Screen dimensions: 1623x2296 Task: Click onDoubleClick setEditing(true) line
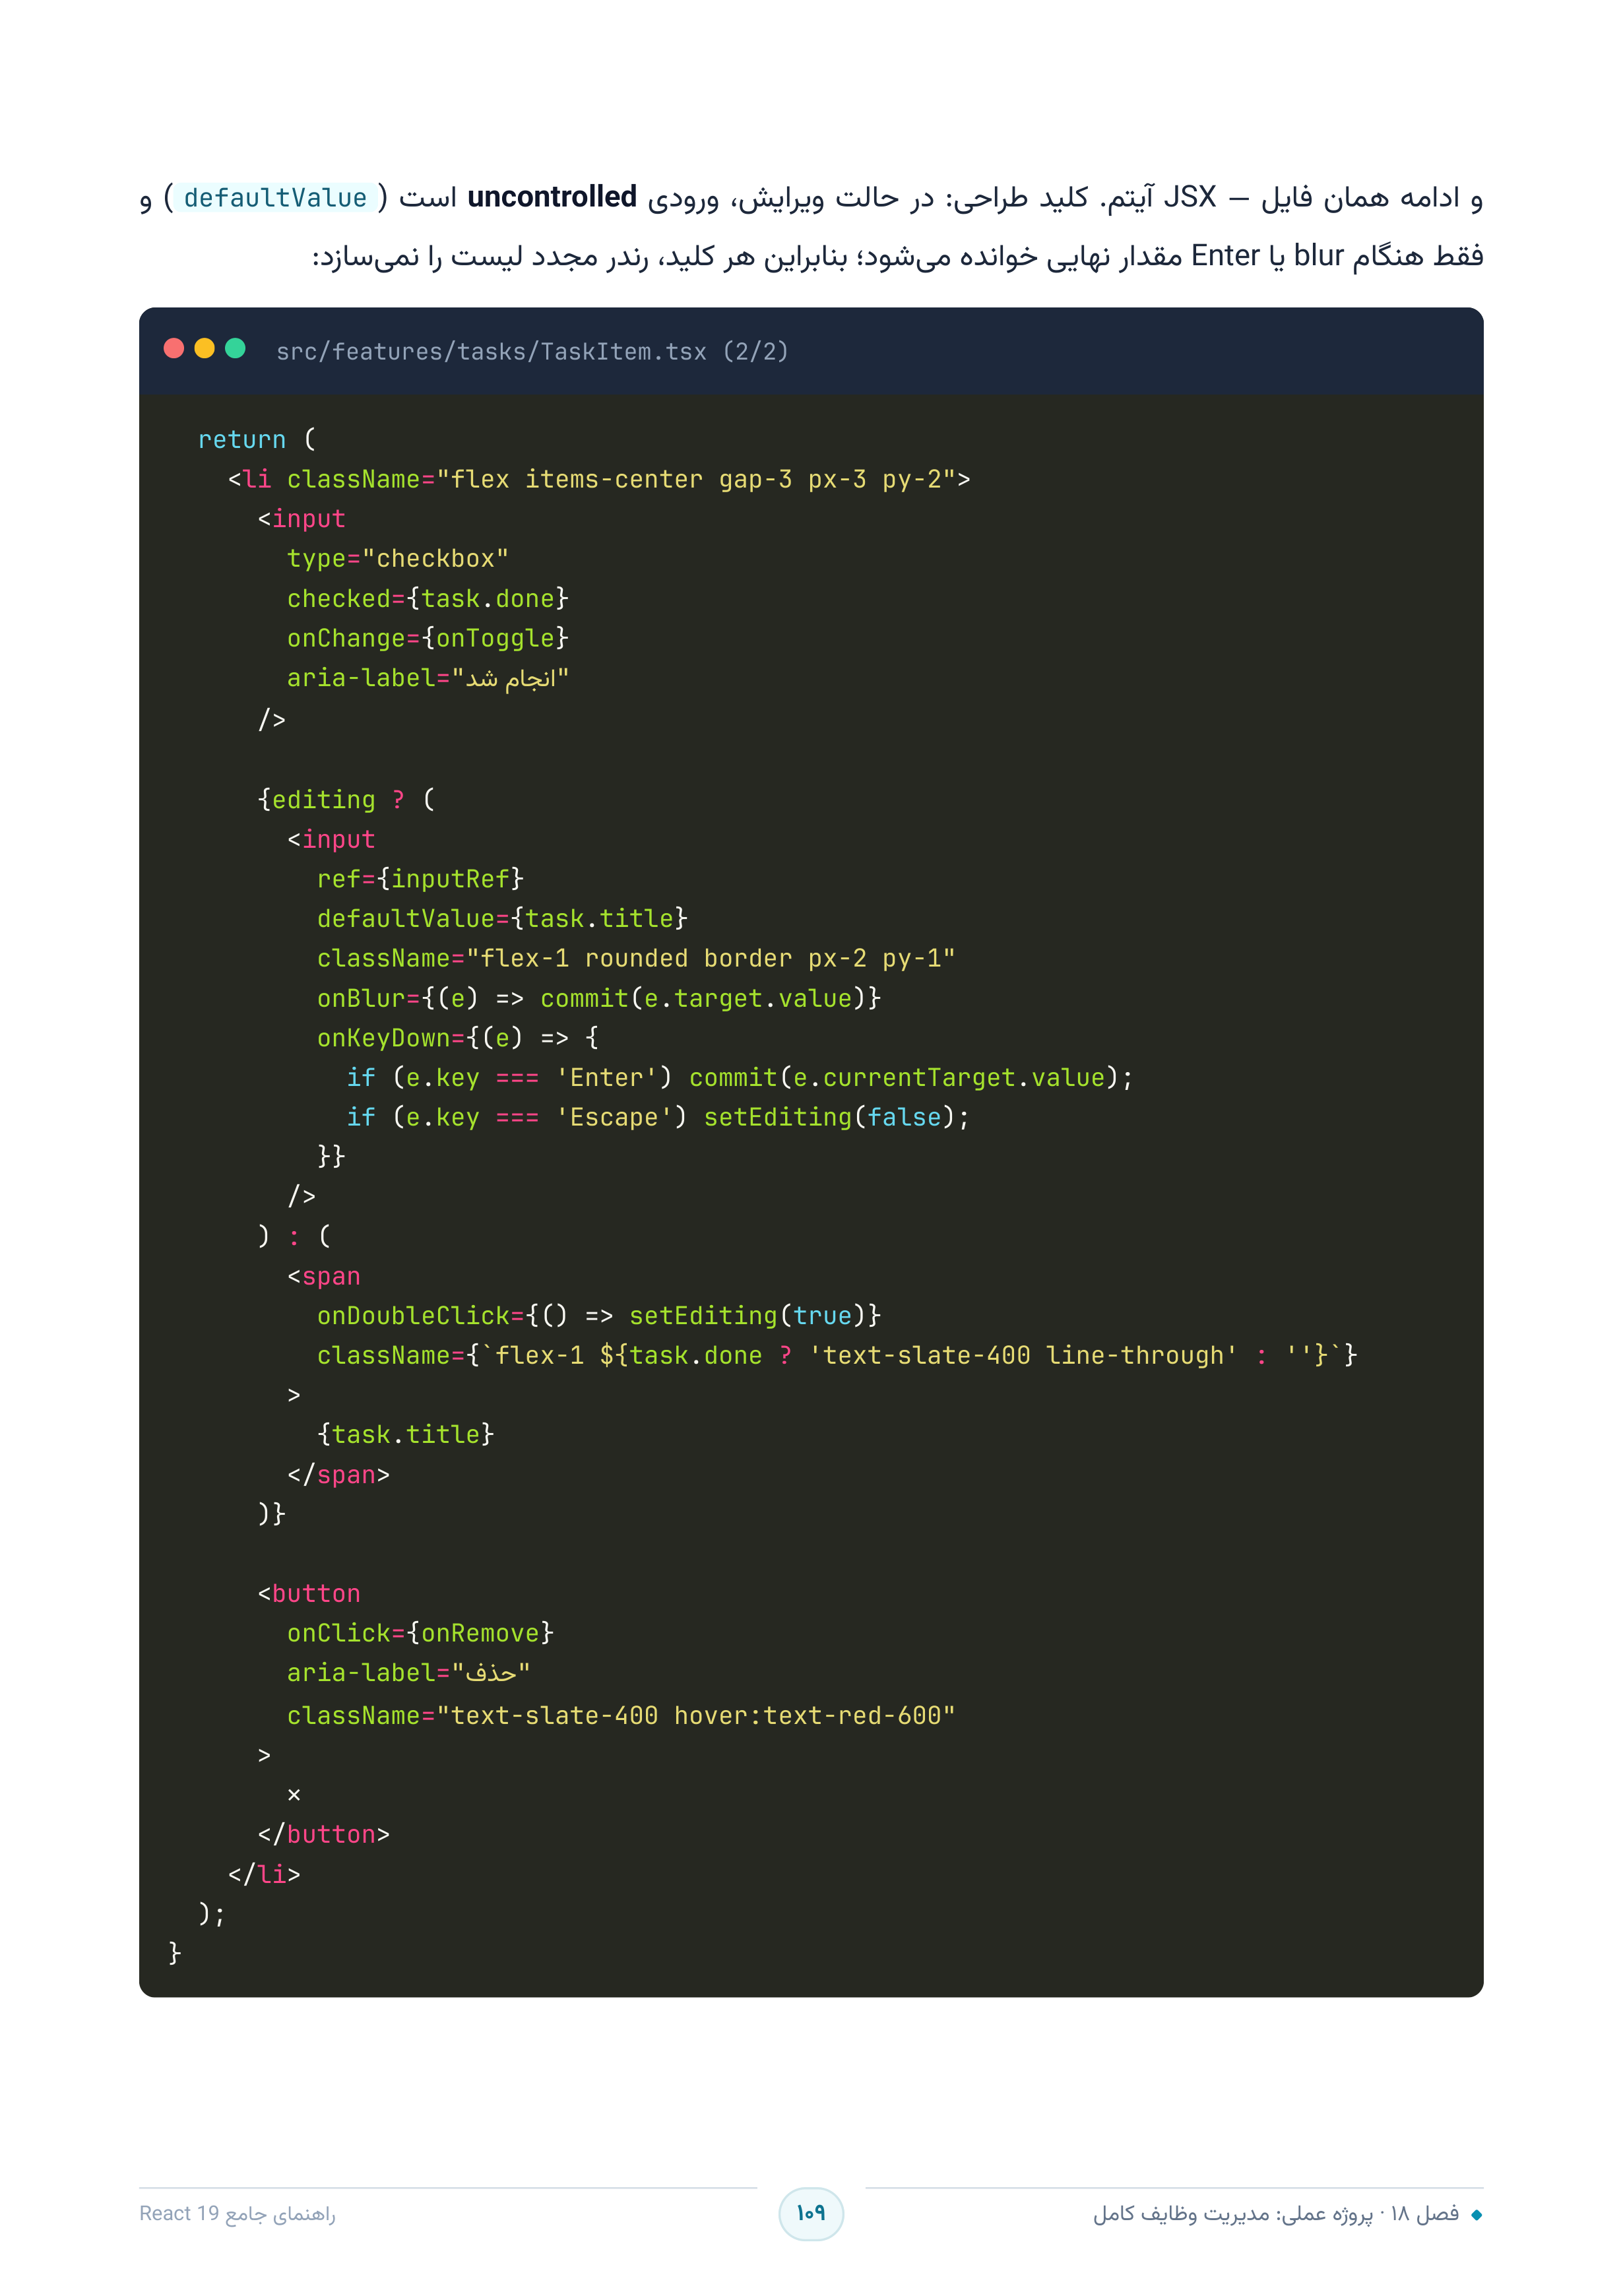pyautogui.click(x=599, y=1315)
